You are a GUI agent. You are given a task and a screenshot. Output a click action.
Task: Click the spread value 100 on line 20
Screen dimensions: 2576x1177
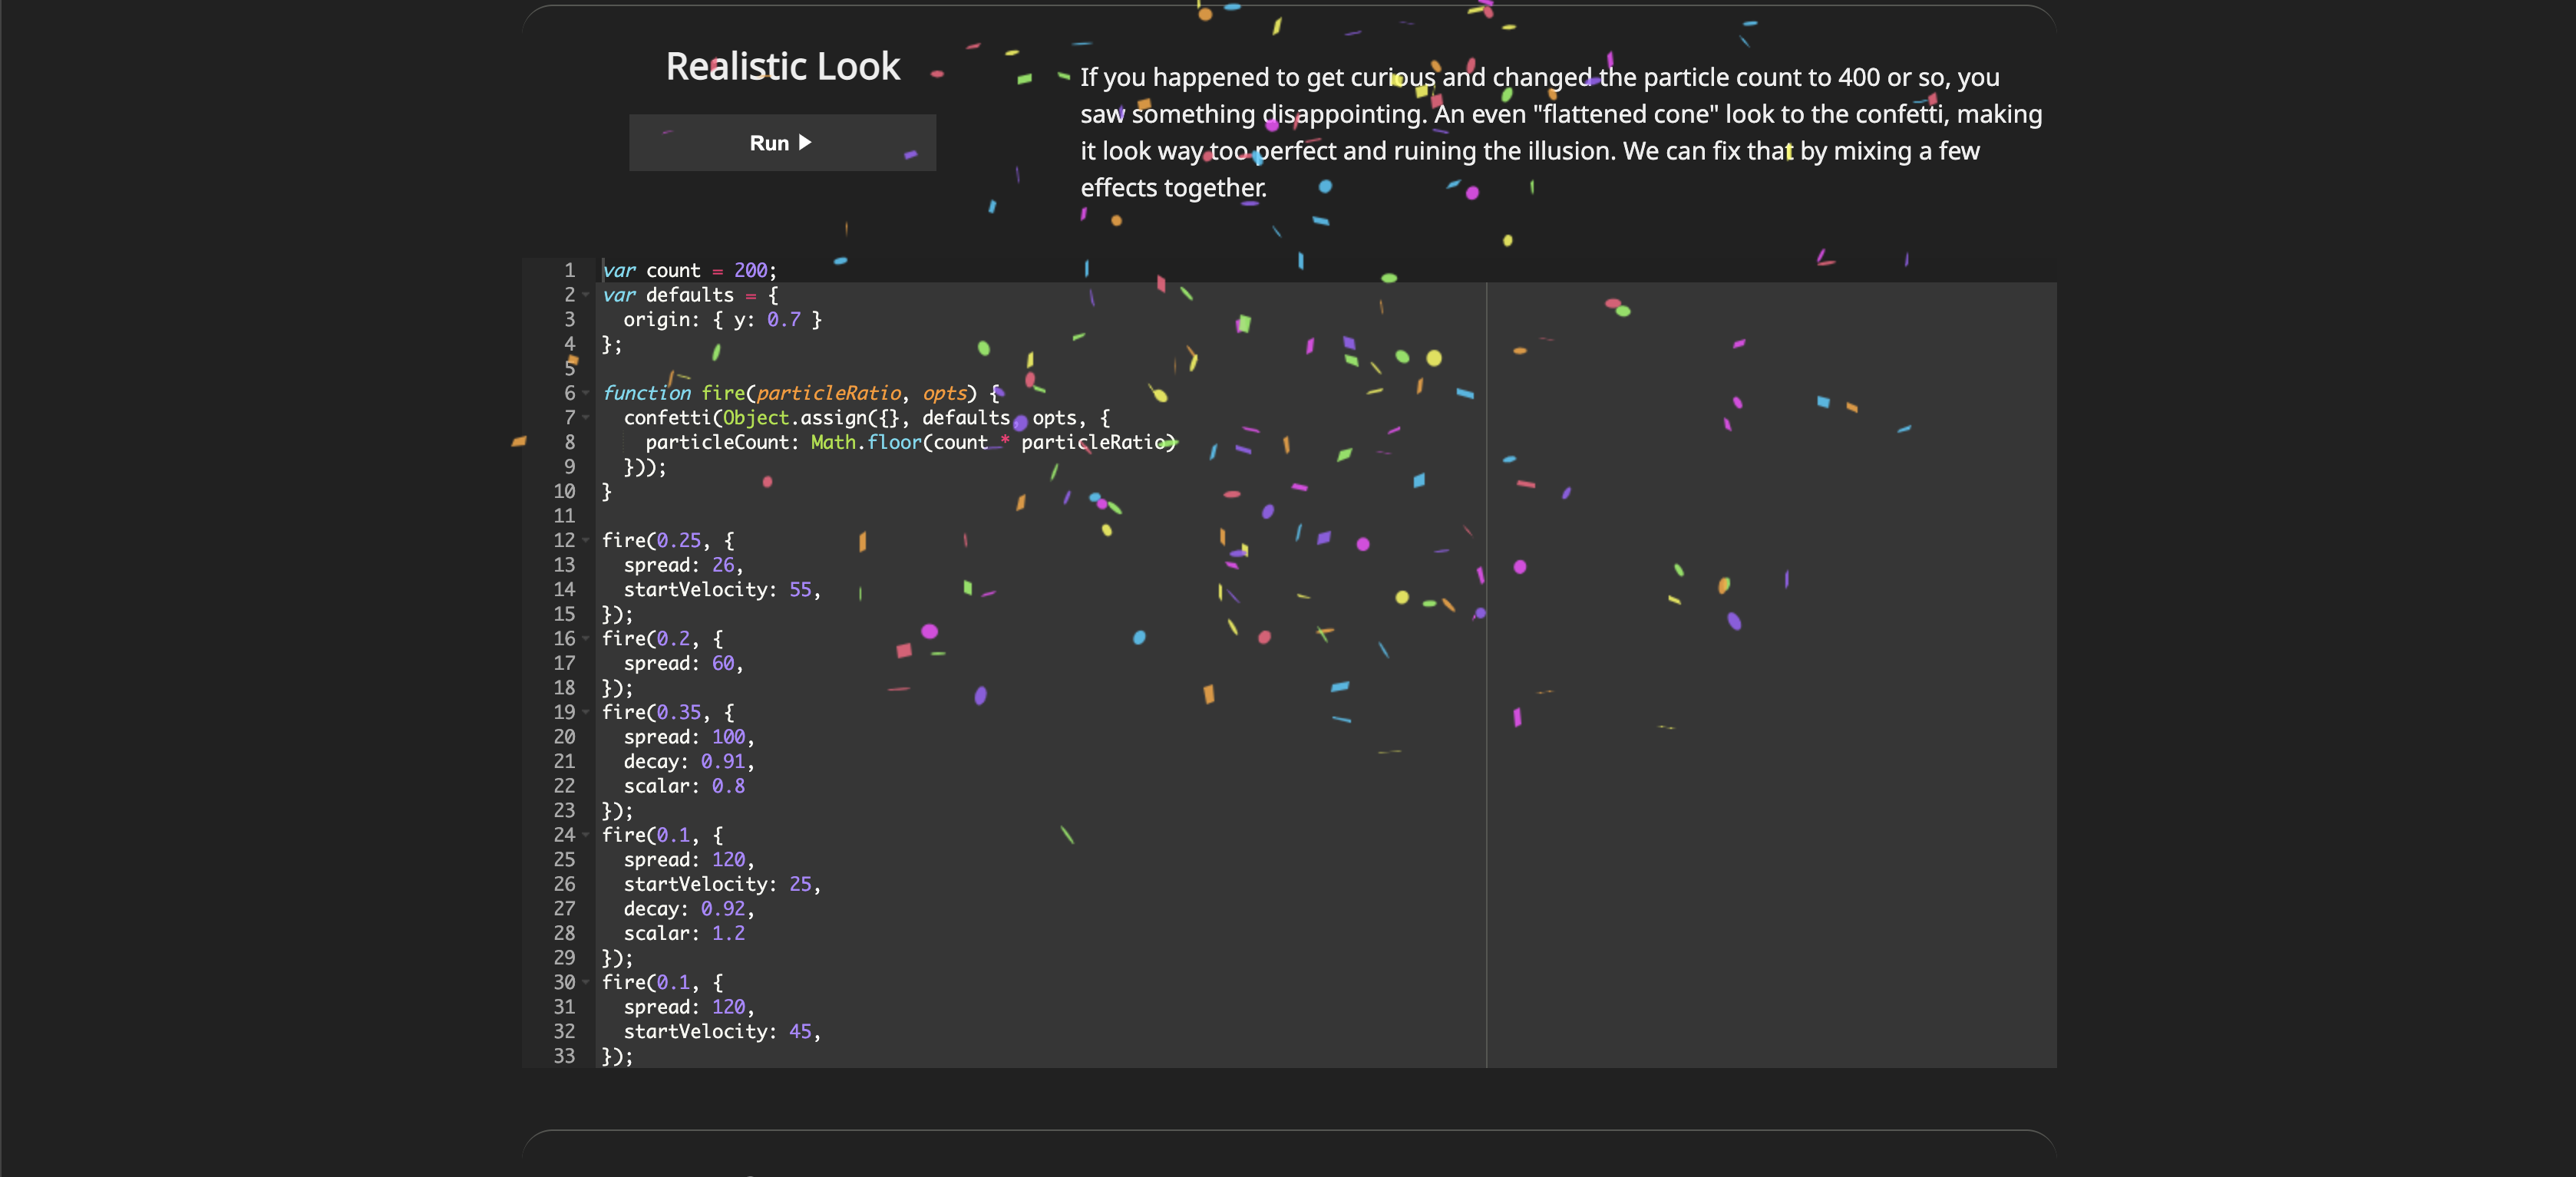[728, 737]
